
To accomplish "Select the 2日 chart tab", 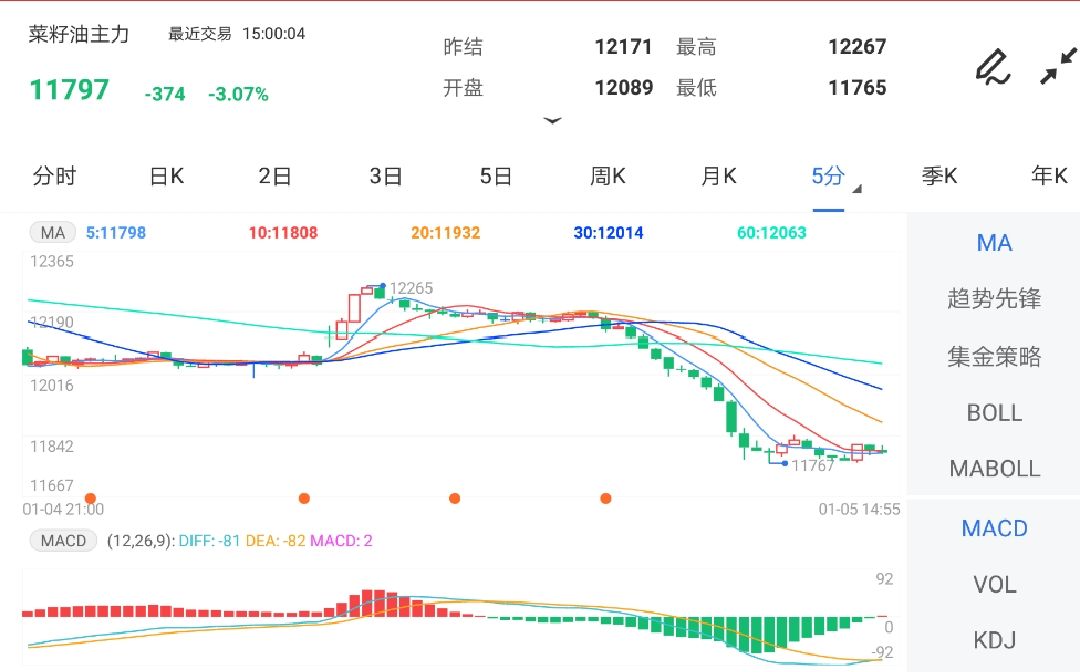I will pos(274,176).
